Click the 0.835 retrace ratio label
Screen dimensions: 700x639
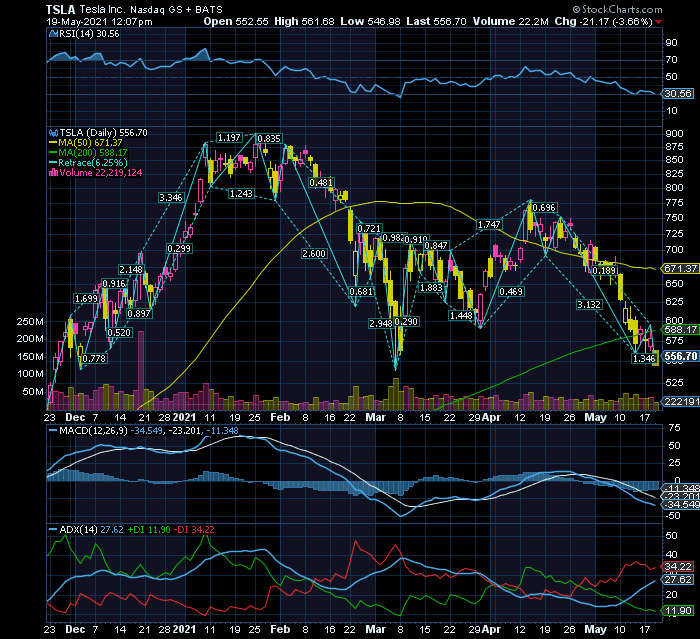(x=269, y=139)
